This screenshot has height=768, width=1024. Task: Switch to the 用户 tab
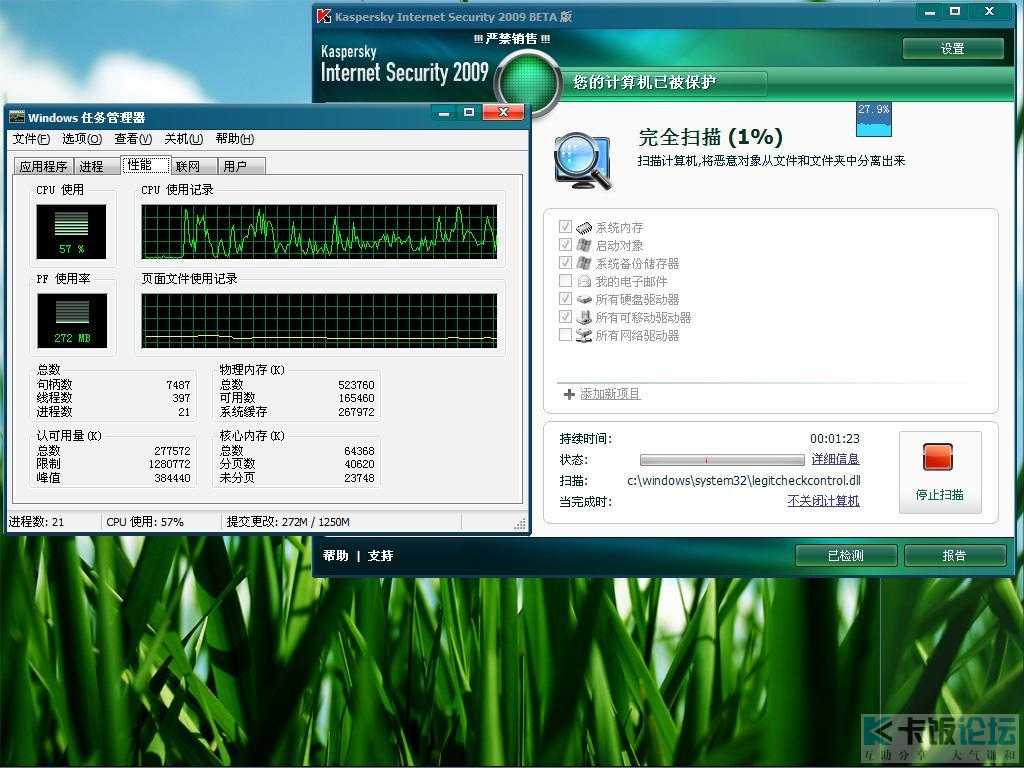point(241,167)
